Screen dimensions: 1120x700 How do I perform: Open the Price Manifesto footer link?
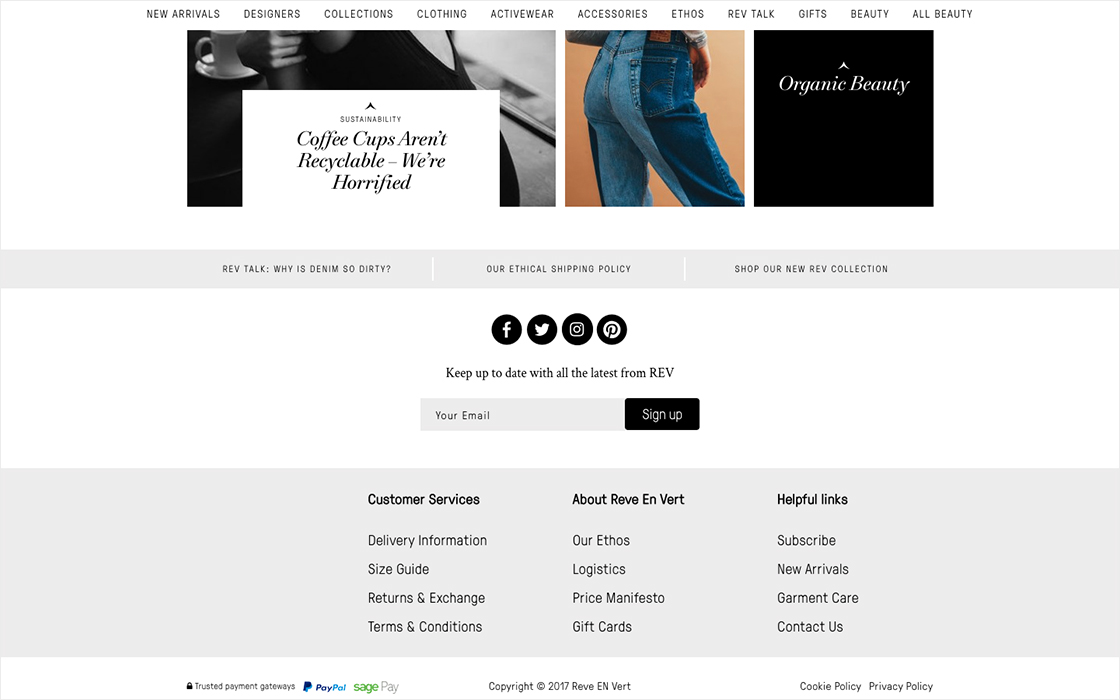coord(619,598)
